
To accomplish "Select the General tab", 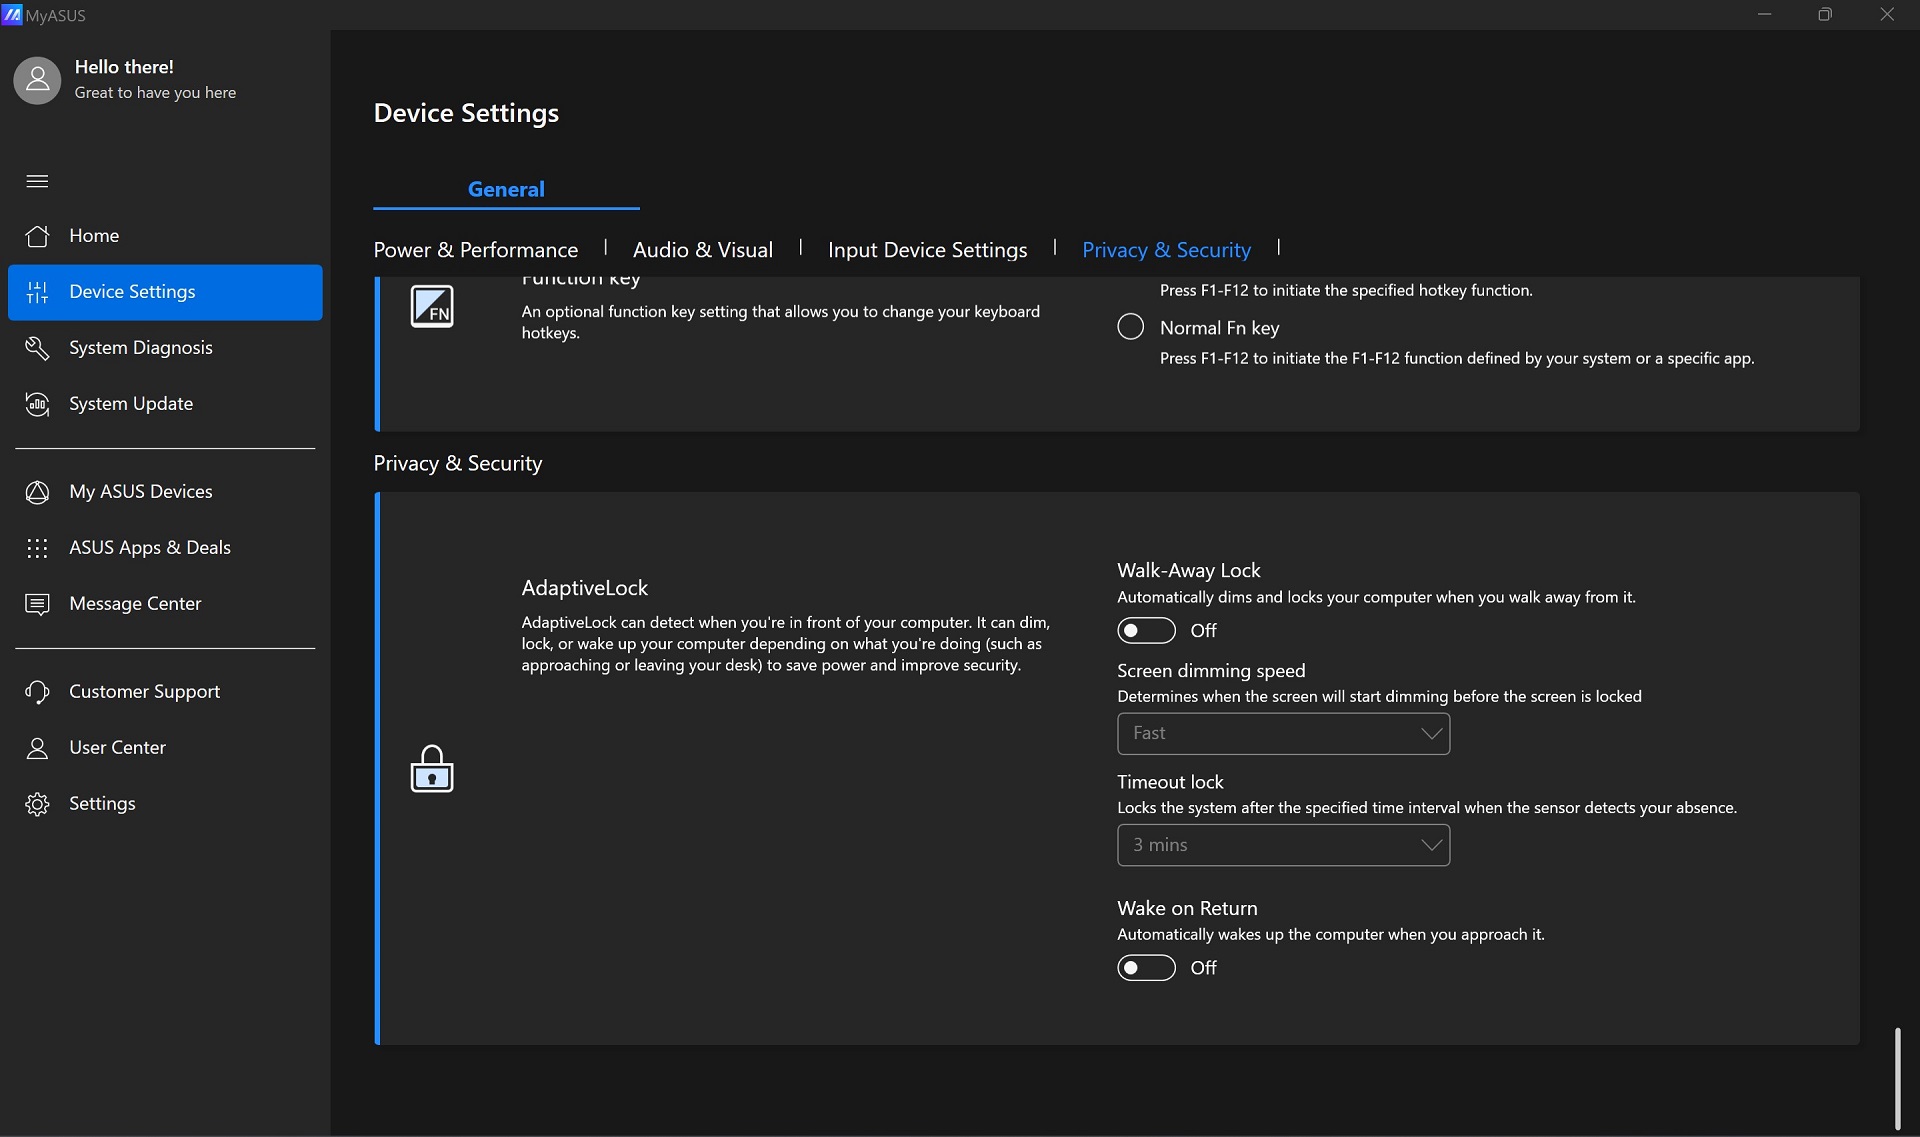I will coord(506,189).
